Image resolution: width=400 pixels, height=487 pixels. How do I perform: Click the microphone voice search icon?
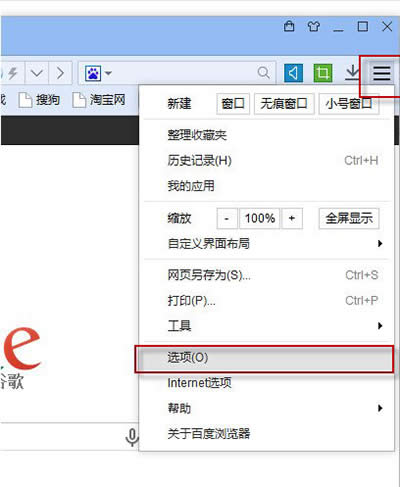pyautogui.click(x=132, y=437)
